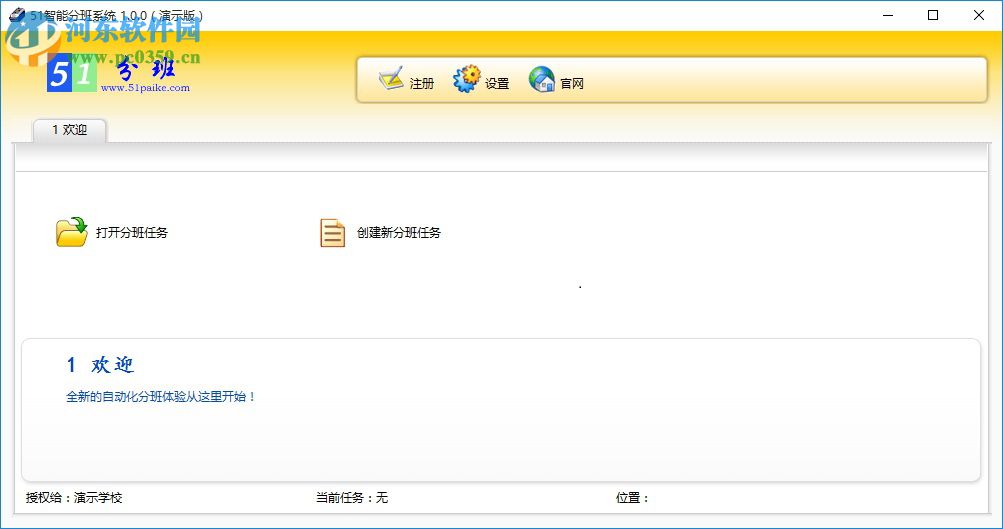The height and width of the screenshot is (529, 1003).
Task: Click the 当前任务：无 status entry
Action: (352, 498)
